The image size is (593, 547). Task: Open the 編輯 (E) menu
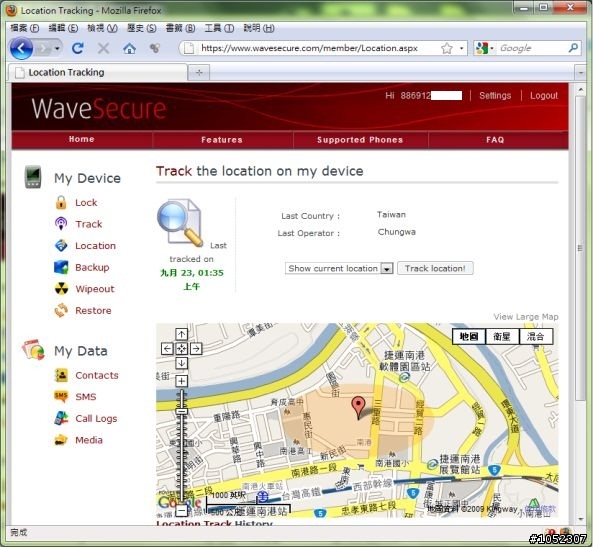click(x=63, y=28)
